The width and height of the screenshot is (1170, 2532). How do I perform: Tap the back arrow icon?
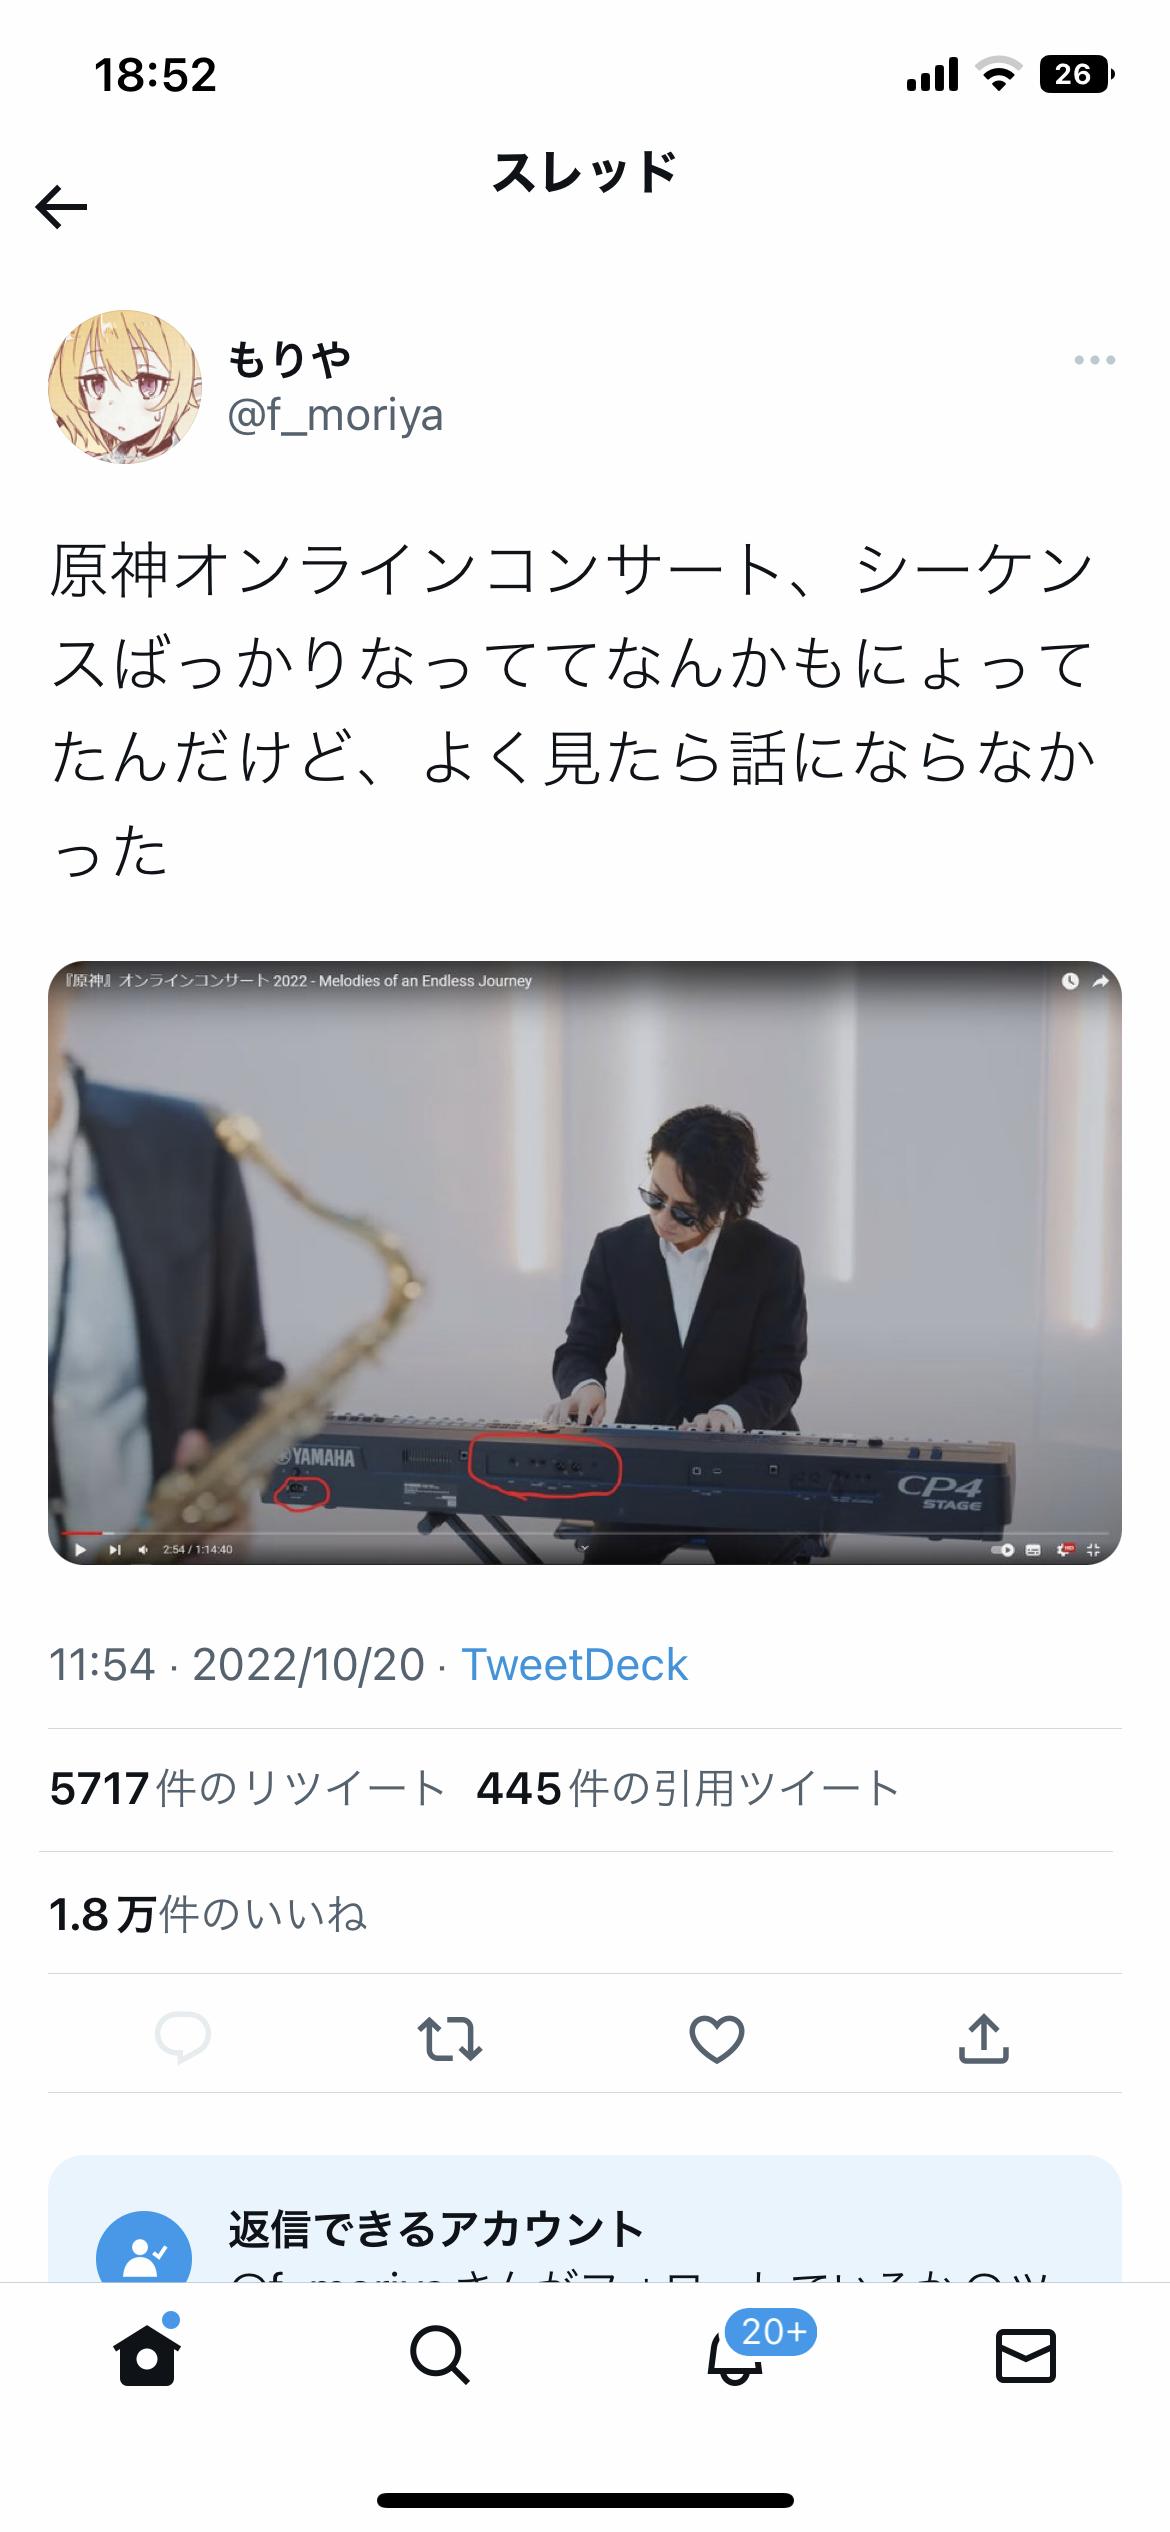(61, 207)
